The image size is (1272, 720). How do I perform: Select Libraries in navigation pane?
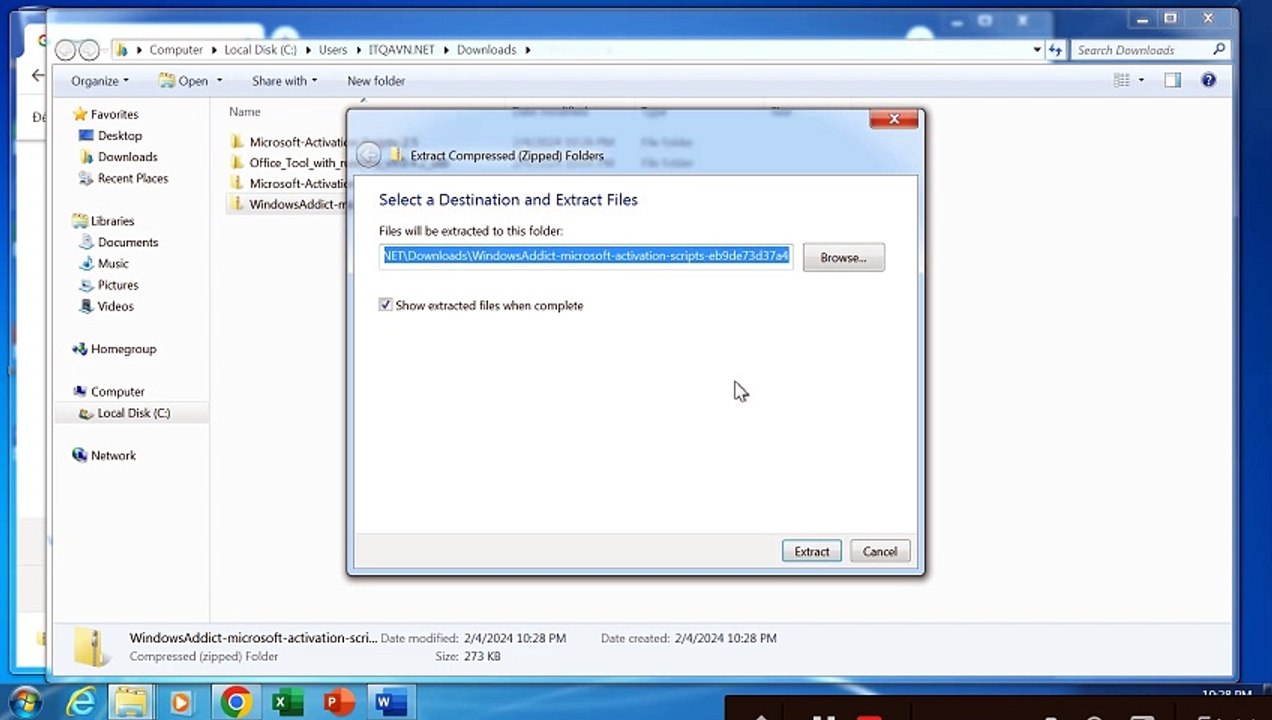coord(112,221)
